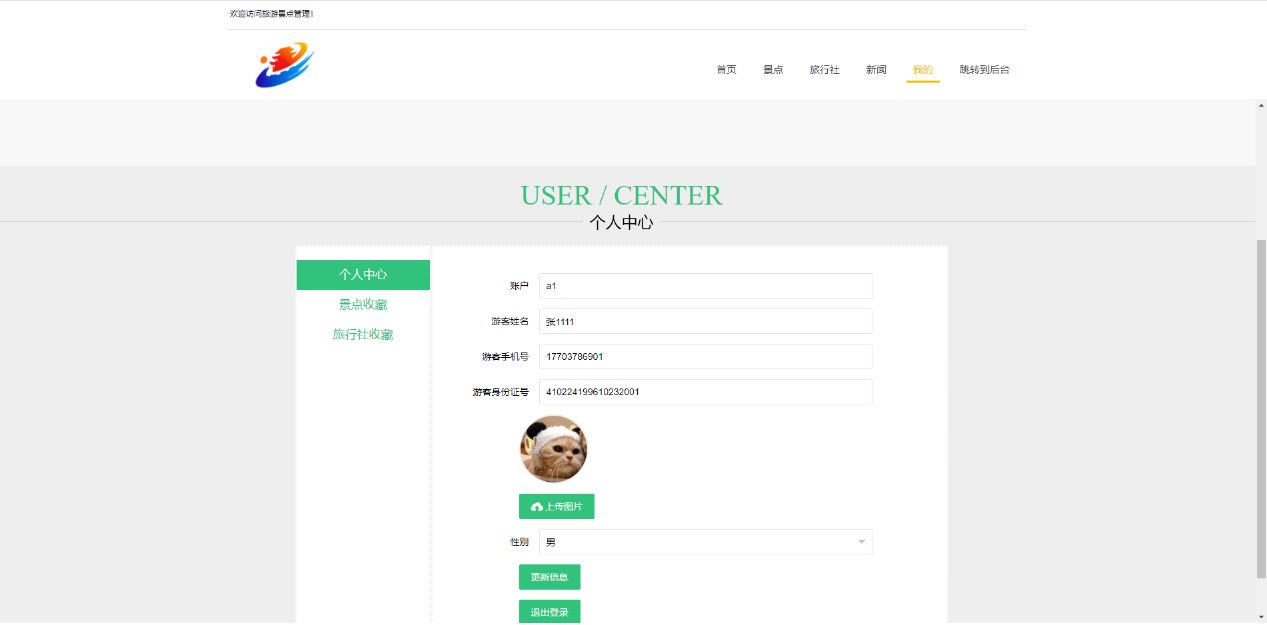Screen dimensions: 1267x625
Task: Click the page's vertical scrollbar thumb
Action: [1261, 409]
